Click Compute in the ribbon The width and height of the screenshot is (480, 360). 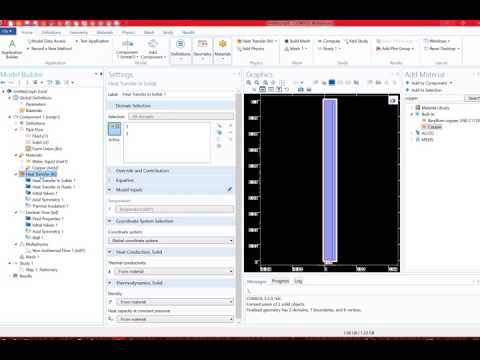329,41
